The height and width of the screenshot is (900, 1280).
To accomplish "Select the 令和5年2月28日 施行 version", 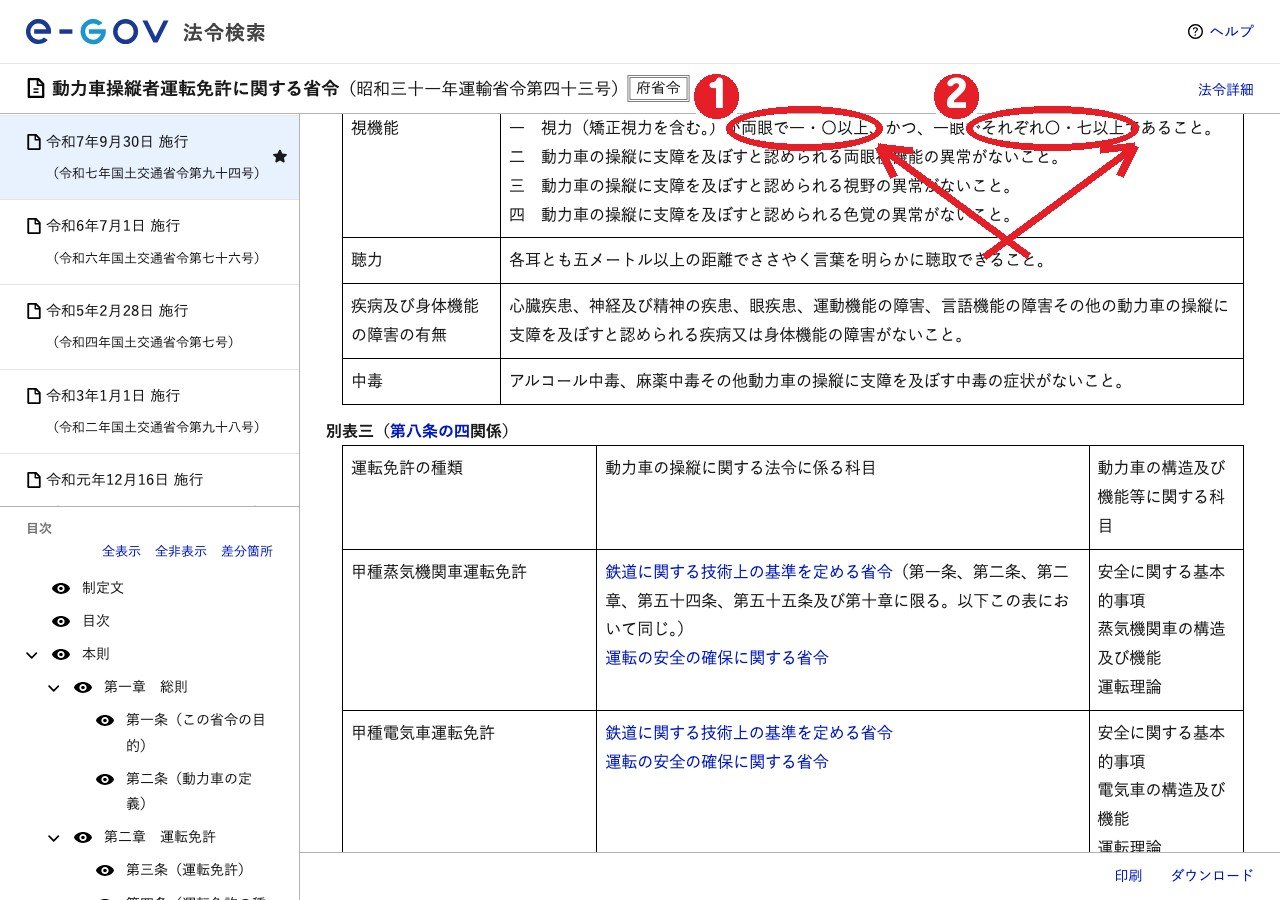I will (150, 327).
